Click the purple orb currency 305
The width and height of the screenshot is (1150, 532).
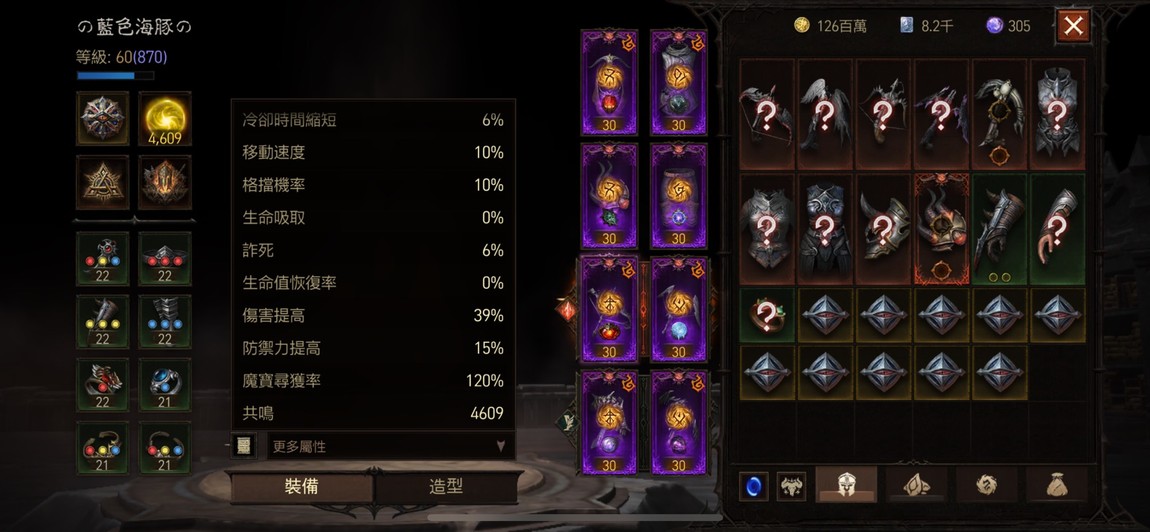(1008, 26)
